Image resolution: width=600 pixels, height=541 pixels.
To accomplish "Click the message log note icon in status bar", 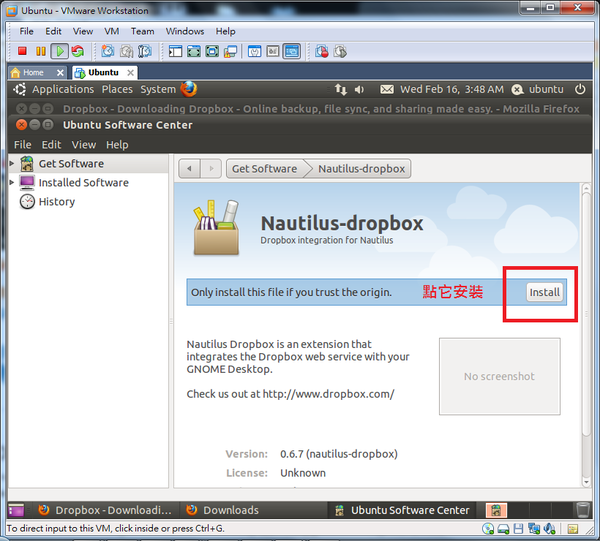I will pyautogui.click(x=573, y=529).
